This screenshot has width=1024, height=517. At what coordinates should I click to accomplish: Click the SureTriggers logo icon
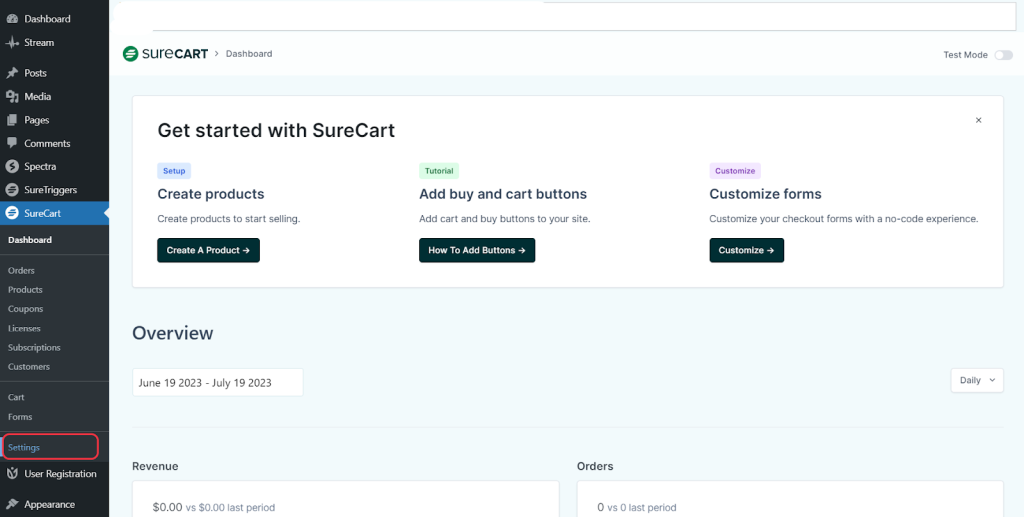(x=12, y=190)
